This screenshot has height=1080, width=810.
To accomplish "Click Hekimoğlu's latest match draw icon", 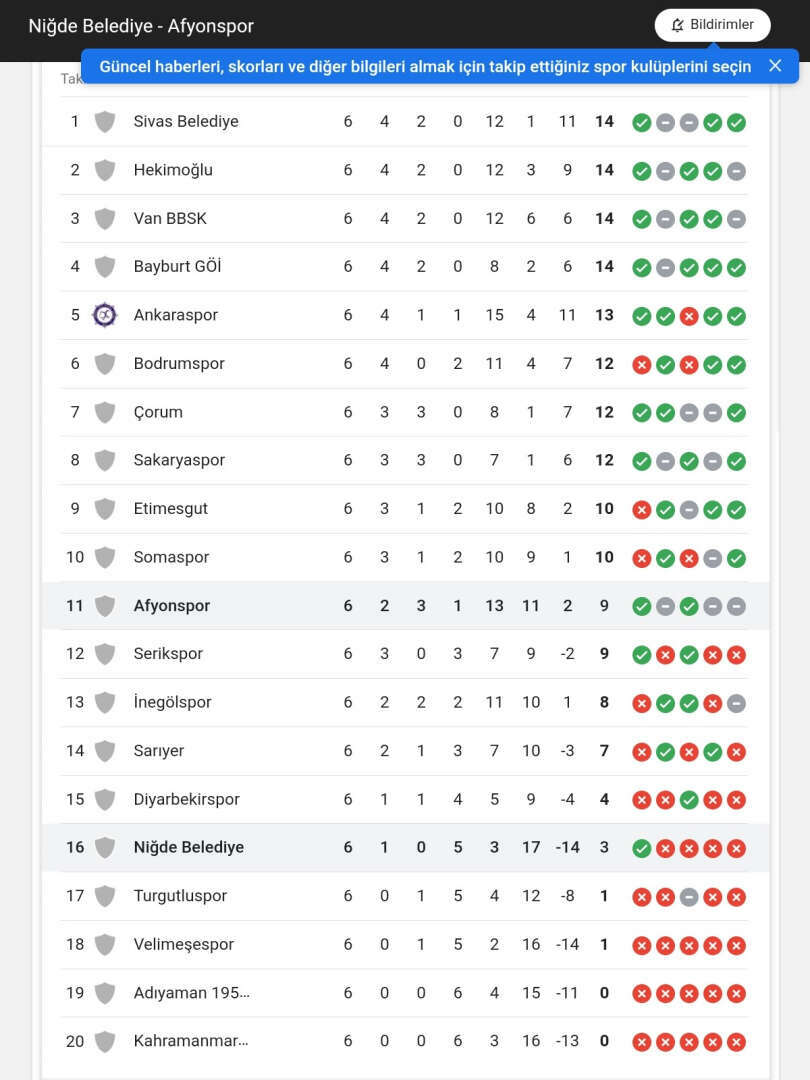I will (736, 171).
